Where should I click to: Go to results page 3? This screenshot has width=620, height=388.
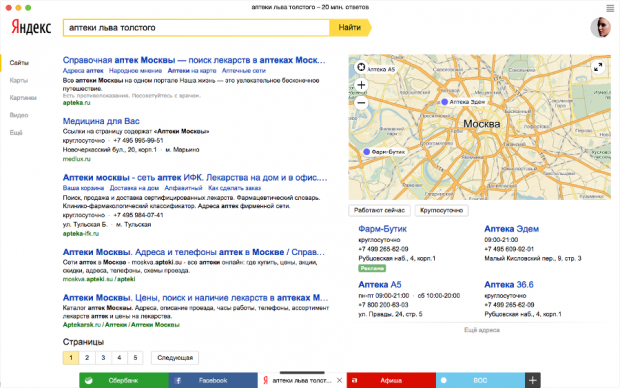point(103,358)
